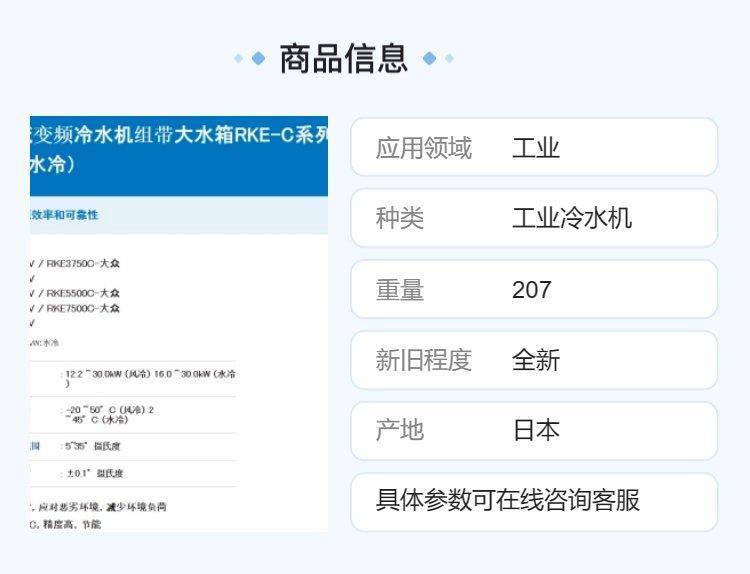Click the 12.2~30.0kW cooling capacity row

(x=133, y=378)
